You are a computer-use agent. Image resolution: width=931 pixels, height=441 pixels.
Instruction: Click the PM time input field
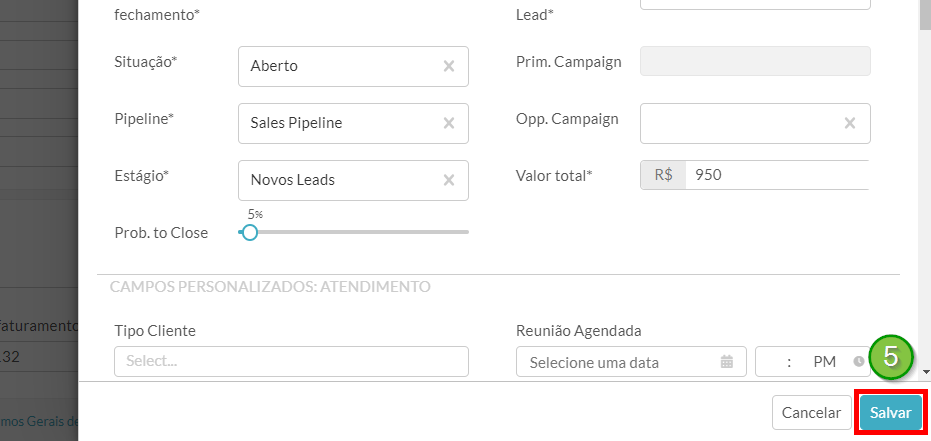point(813,361)
